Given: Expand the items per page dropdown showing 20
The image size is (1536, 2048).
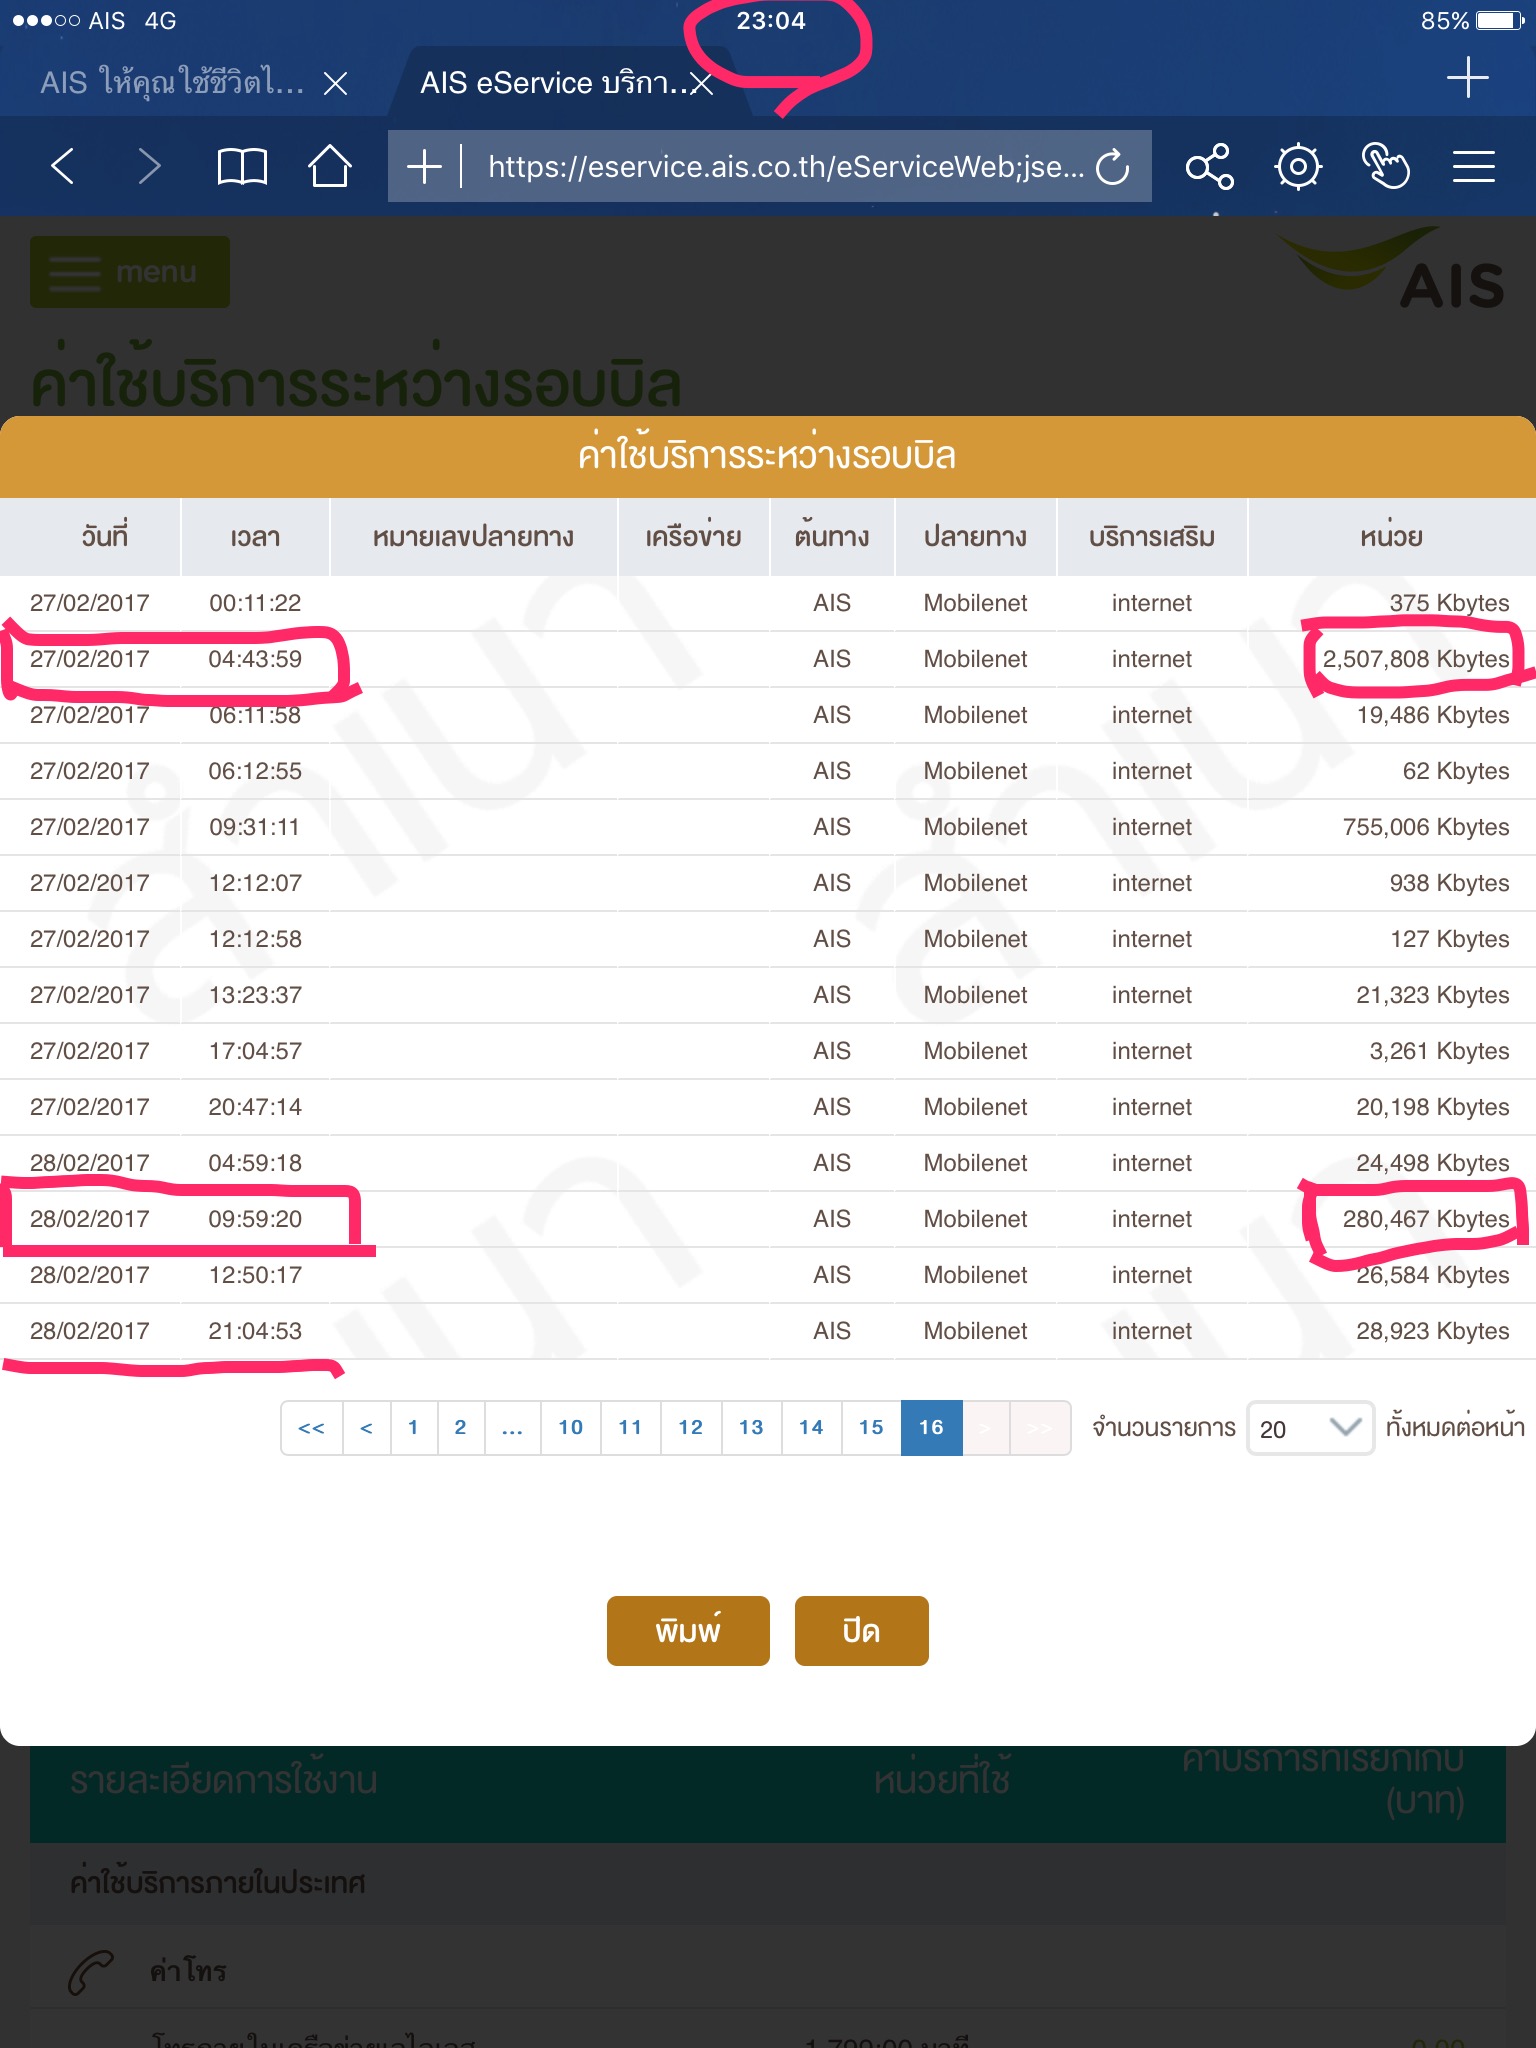Looking at the screenshot, I should coord(1310,1428).
